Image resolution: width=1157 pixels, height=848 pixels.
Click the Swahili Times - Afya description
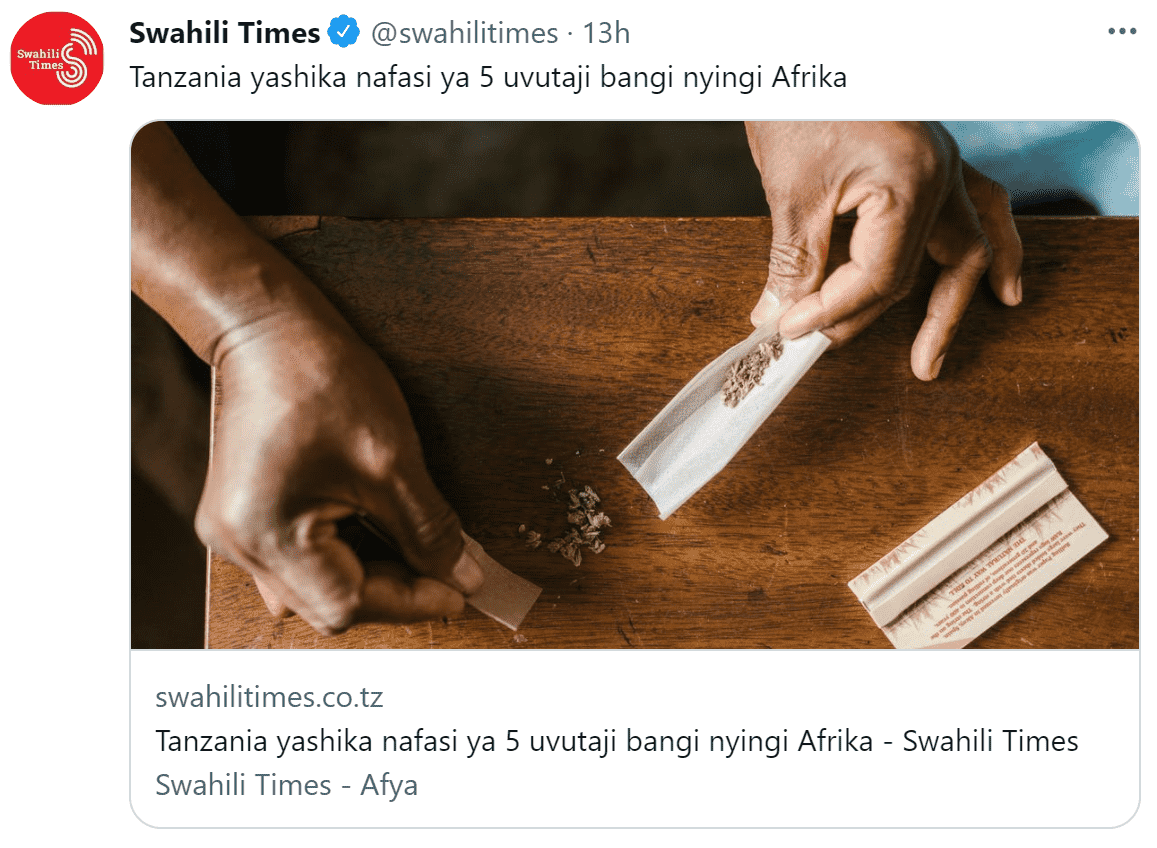[x=286, y=785]
